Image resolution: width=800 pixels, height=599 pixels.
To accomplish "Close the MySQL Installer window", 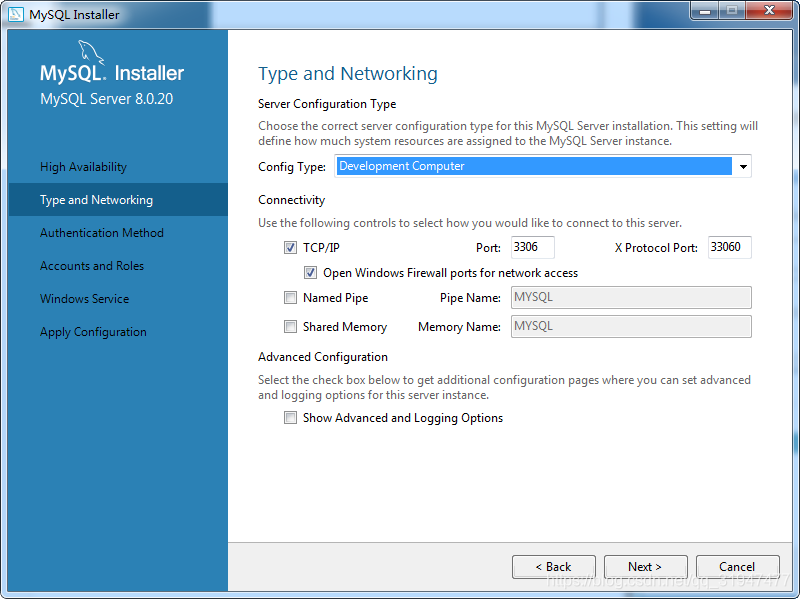I will [x=770, y=10].
